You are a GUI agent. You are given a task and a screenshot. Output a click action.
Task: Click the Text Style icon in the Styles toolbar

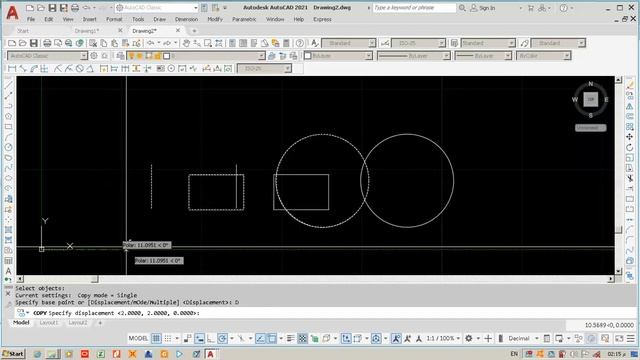point(315,43)
